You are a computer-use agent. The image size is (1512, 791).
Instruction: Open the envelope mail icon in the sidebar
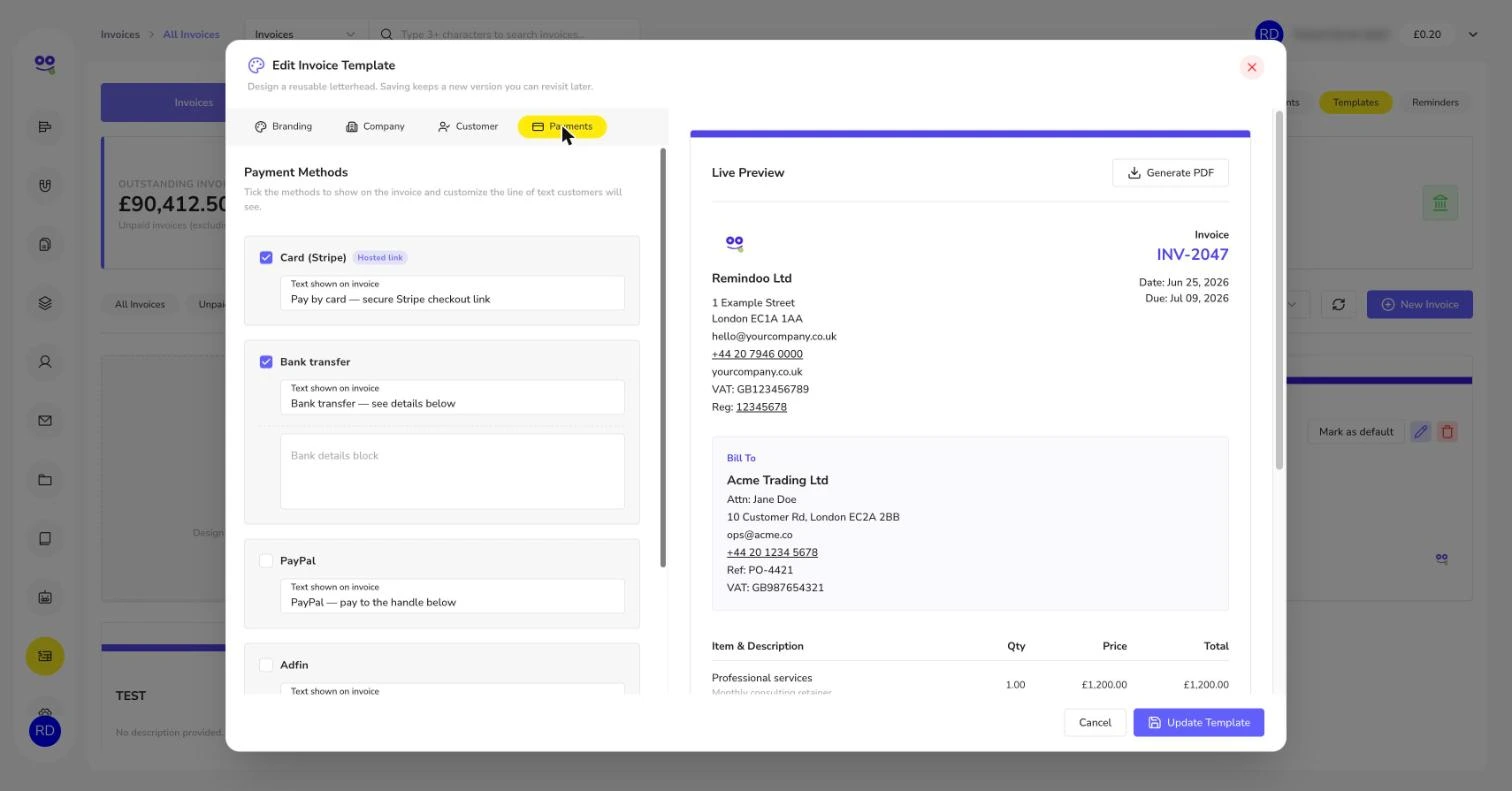[45, 421]
